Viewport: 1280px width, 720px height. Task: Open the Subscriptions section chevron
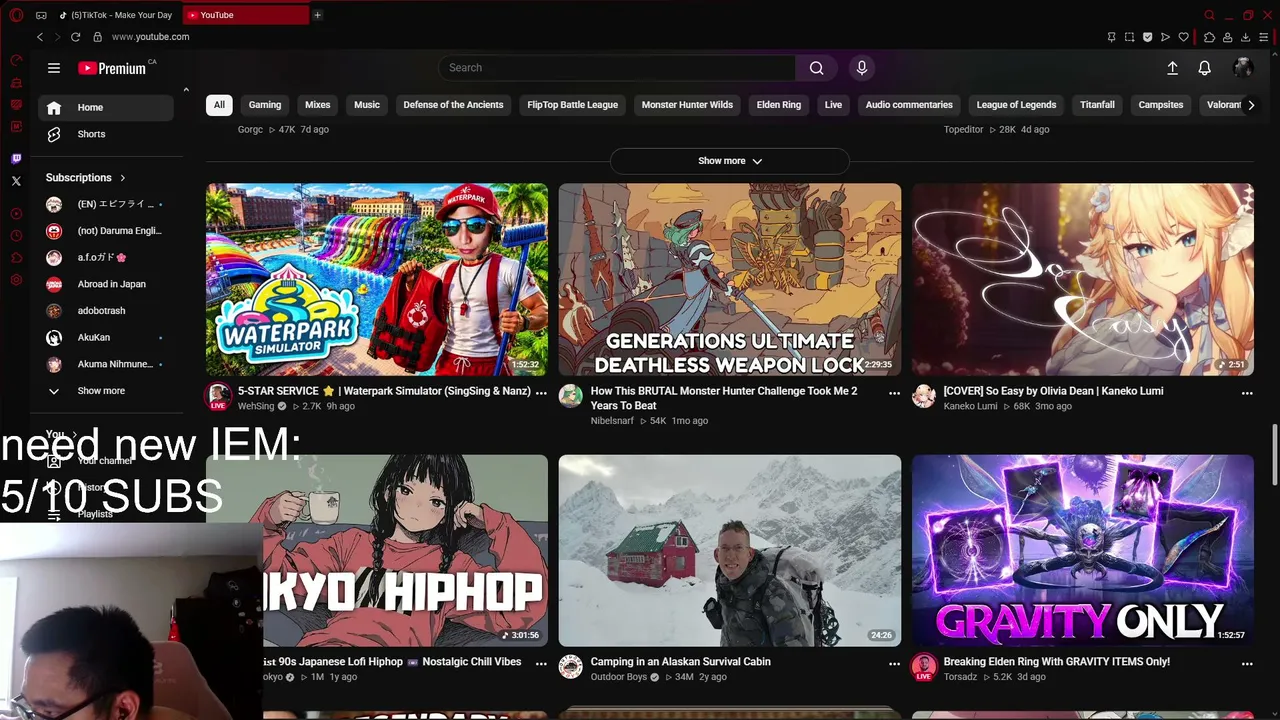[x=123, y=178]
